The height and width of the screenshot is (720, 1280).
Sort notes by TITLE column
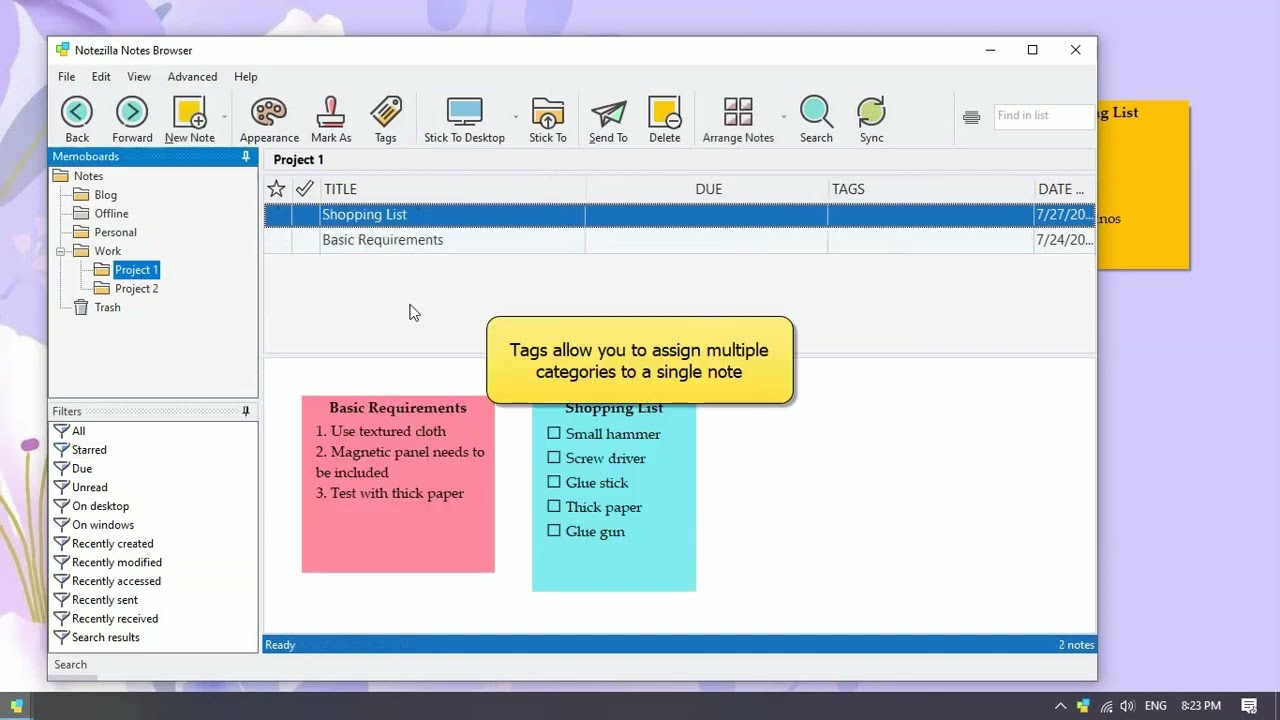453,189
